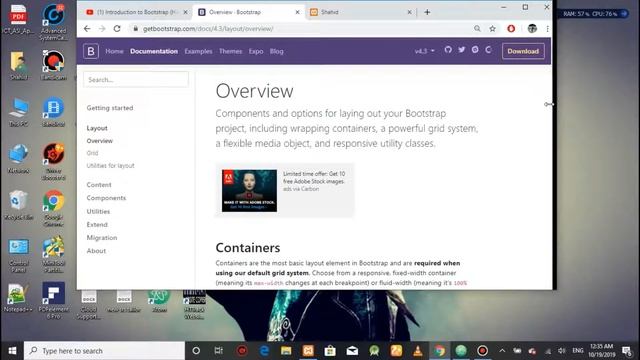This screenshot has width=640, height=360.
Task: Click the Adobe Stock ad image
Action: (249, 191)
